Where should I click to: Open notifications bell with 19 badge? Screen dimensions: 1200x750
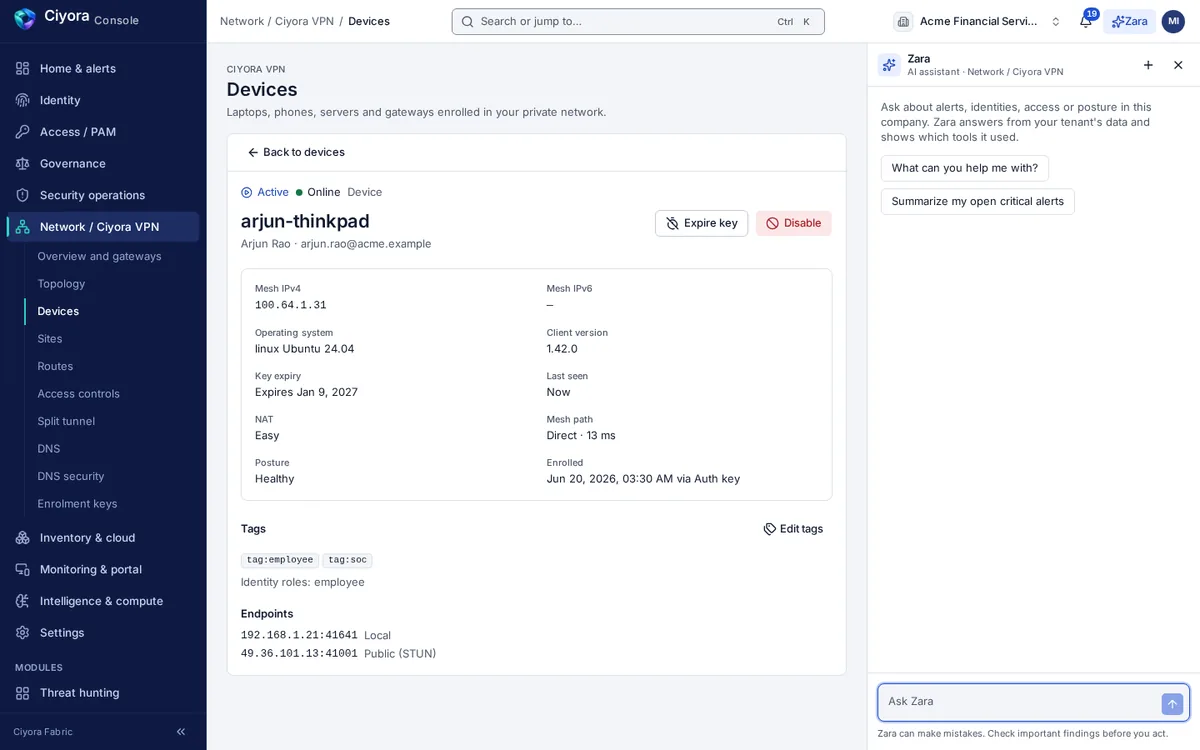coord(1086,21)
